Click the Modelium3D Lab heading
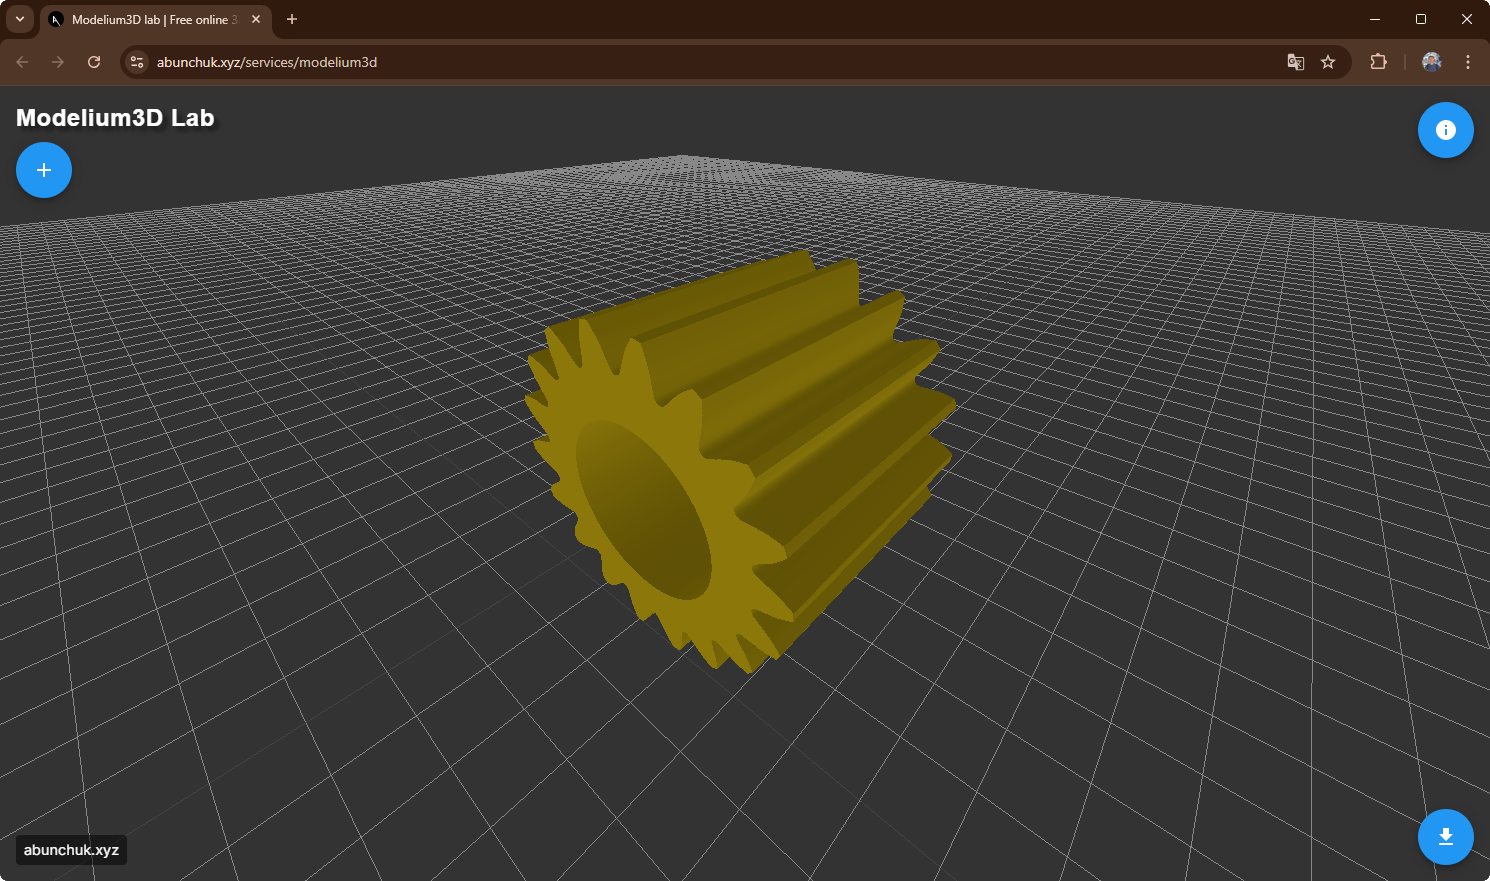Image resolution: width=1490 pixels, height=881 pixels. (x=115, y=117)
